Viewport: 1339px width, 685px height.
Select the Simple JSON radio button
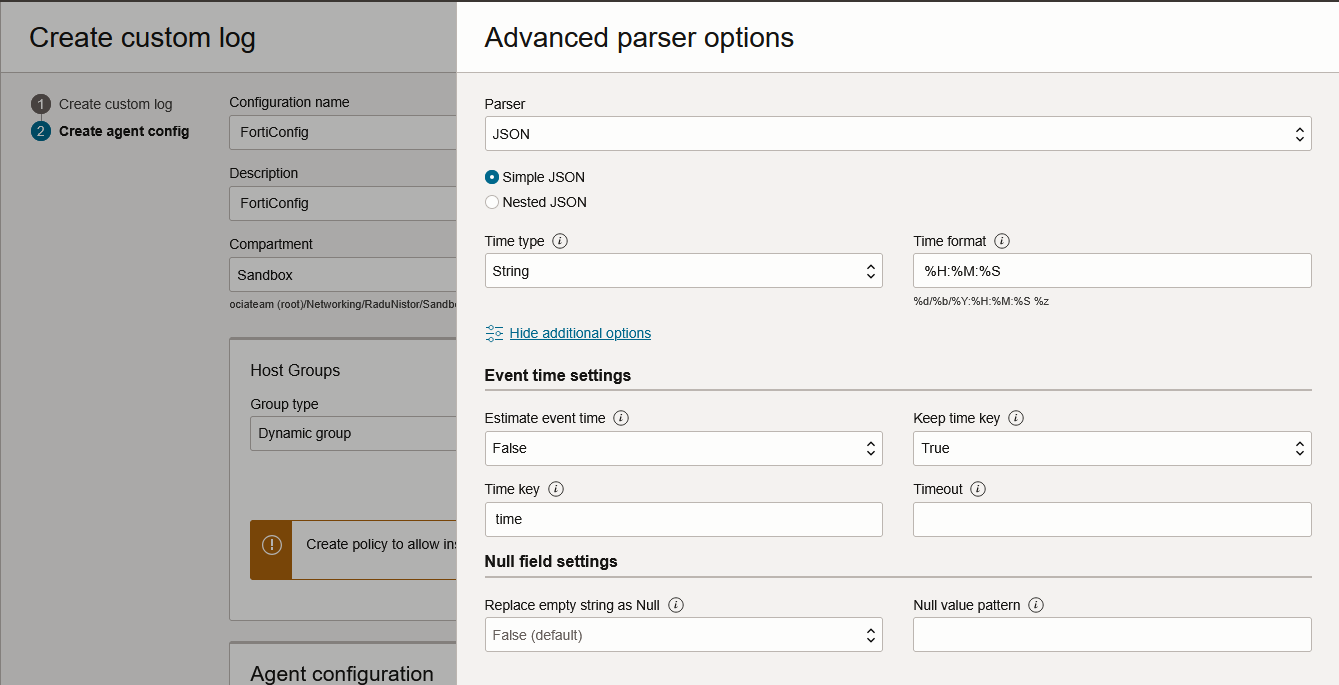492,177
